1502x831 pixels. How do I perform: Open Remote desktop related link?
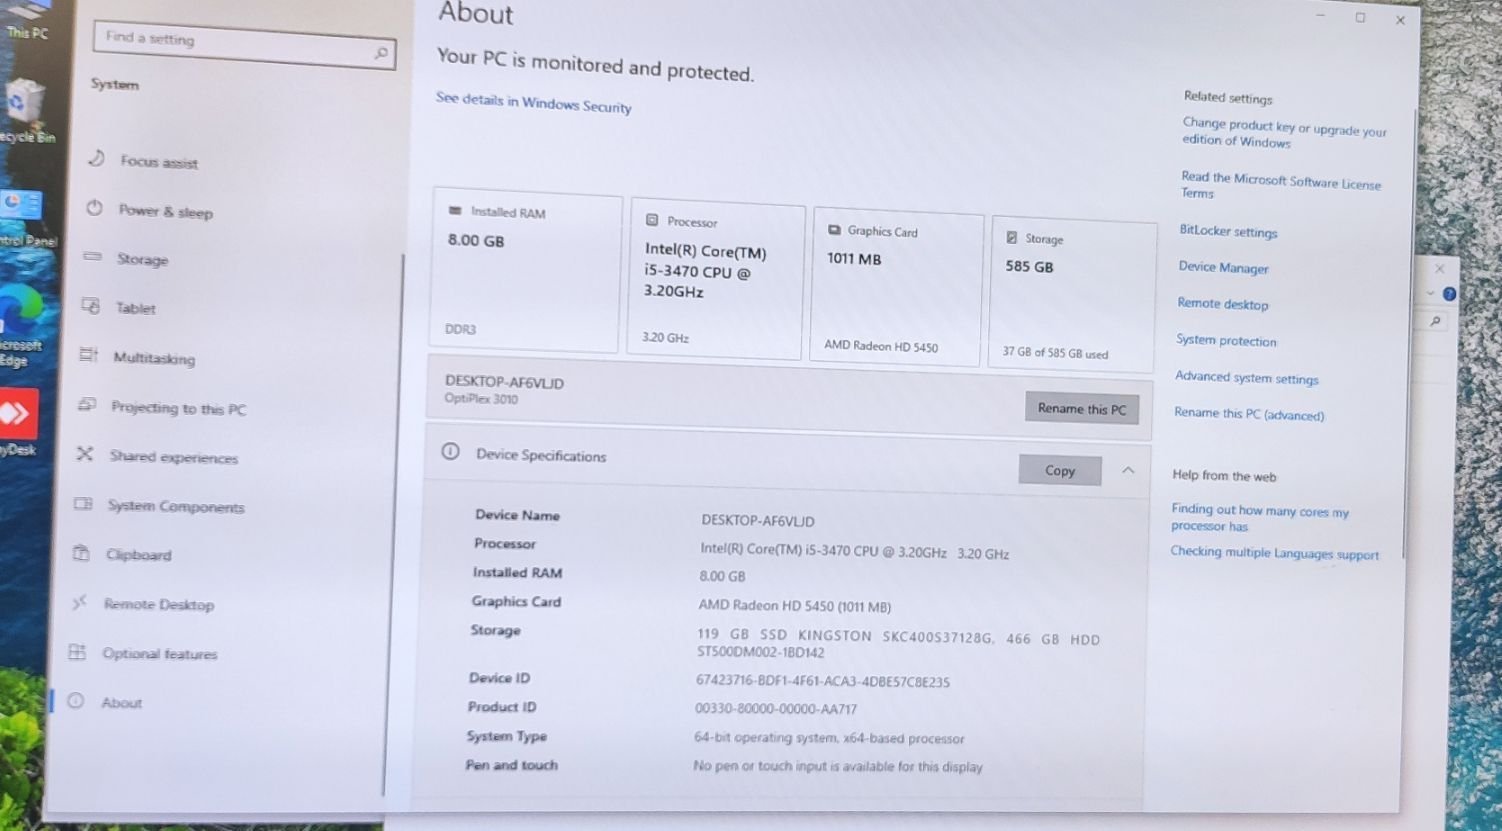(1222, 304)
